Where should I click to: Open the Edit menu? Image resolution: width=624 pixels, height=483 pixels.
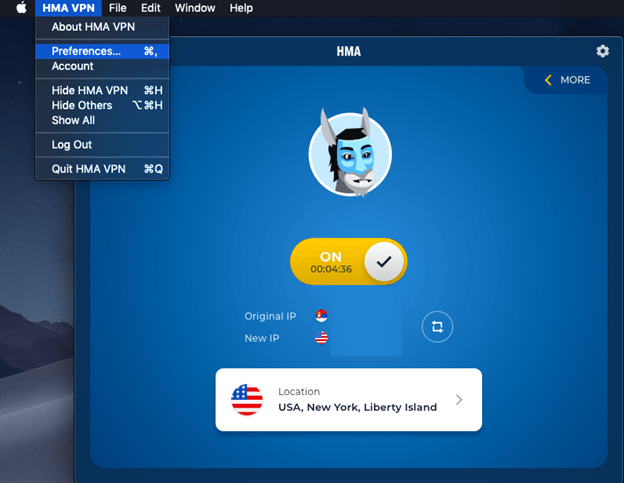pyautogui.click(x=150, y=8)
